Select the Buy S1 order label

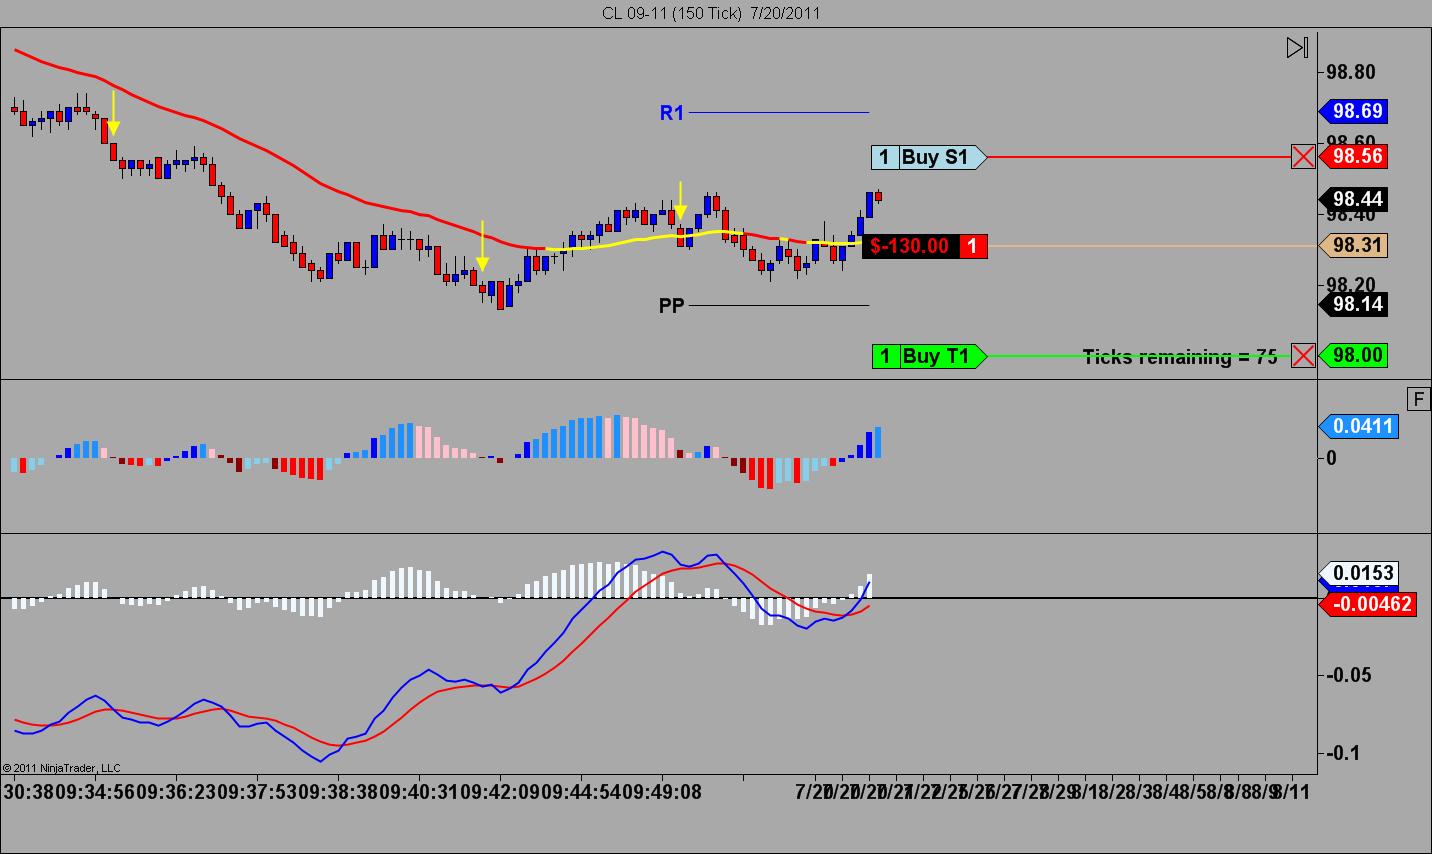coord(929,156)
